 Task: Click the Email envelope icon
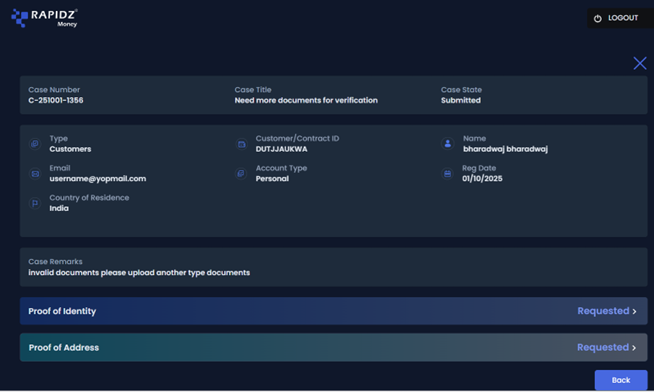point(35,173)
